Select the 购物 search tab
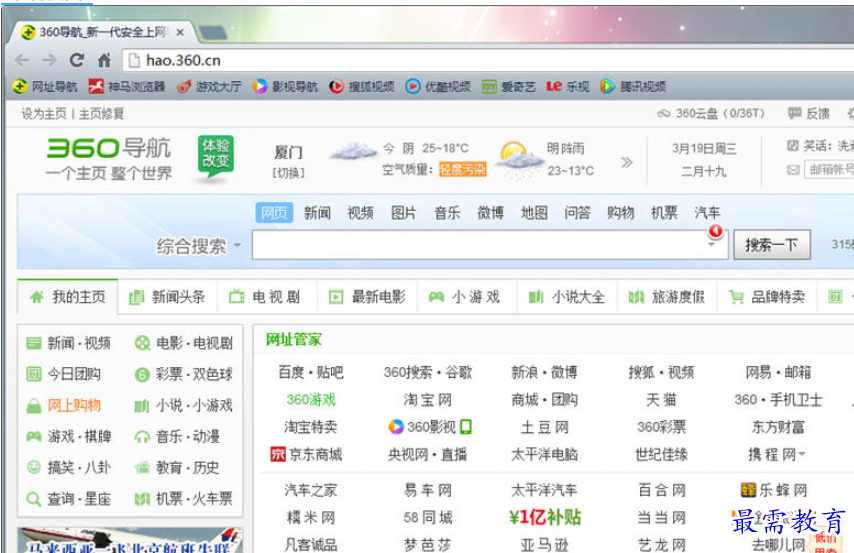This screenshot has height=553, width=854. coord(621,212)
